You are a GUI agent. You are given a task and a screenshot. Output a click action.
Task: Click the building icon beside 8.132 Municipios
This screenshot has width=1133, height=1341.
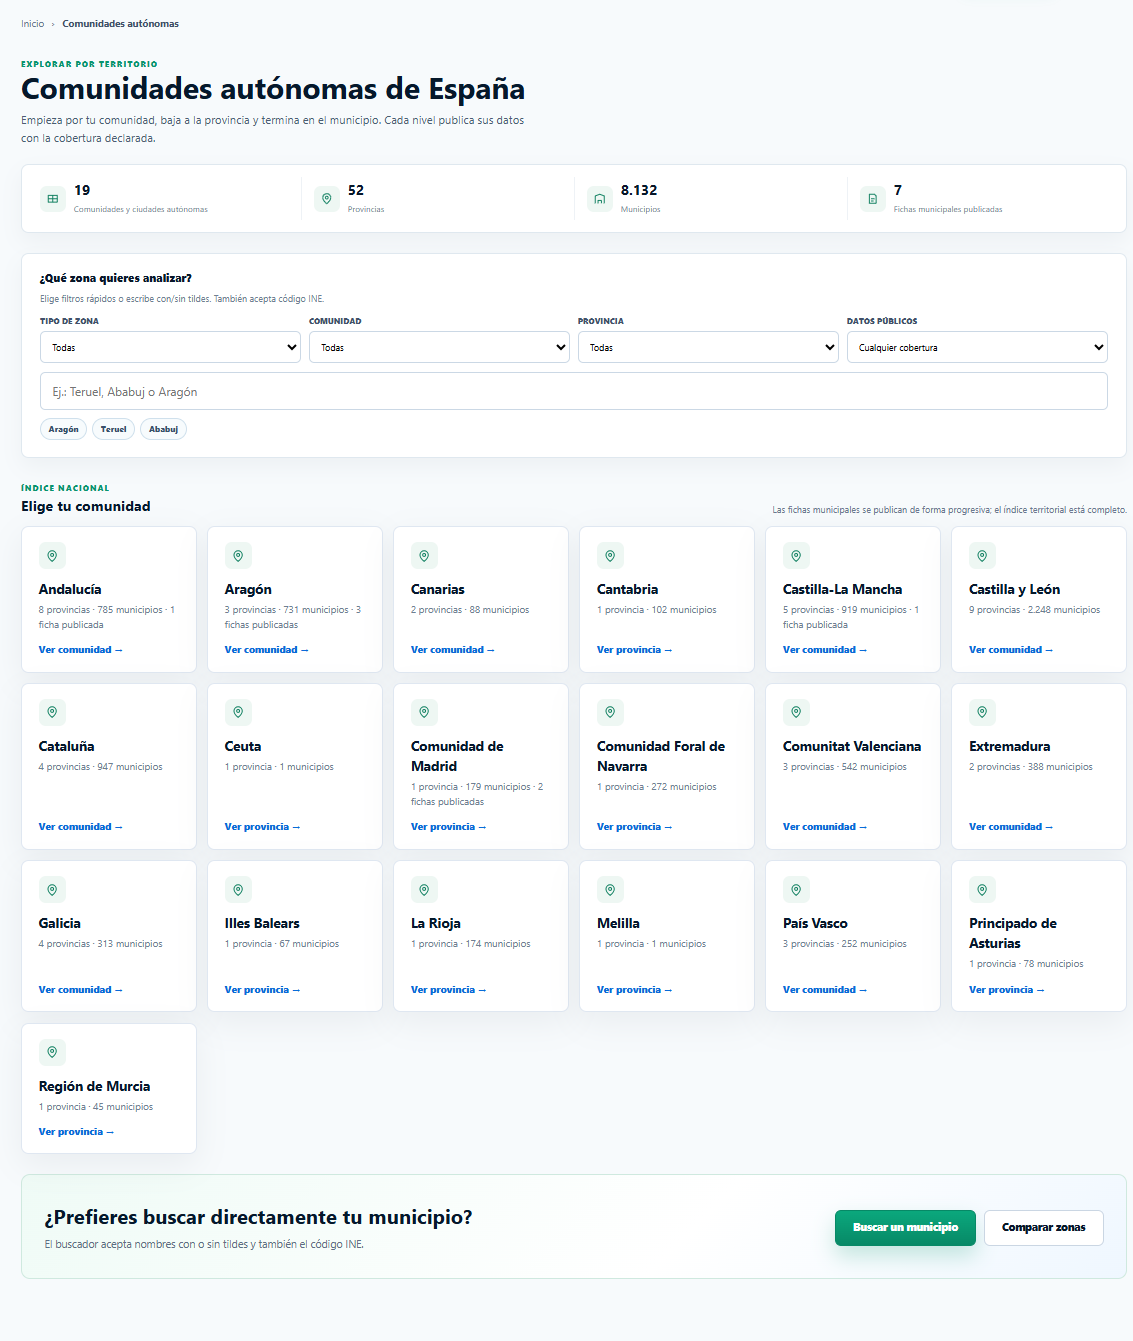coord(600,199)
